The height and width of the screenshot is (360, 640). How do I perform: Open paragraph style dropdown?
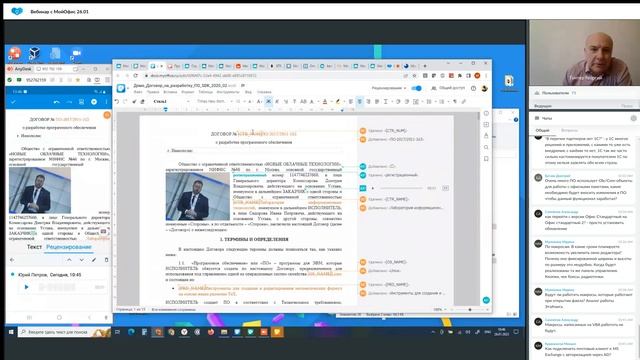pyautogui.click(x=171, y=101)
